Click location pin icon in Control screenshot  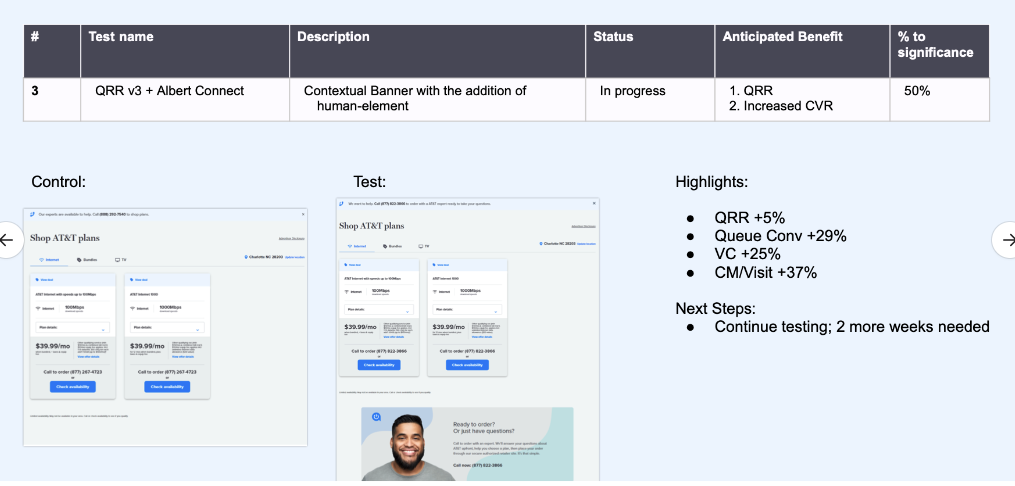245,257
